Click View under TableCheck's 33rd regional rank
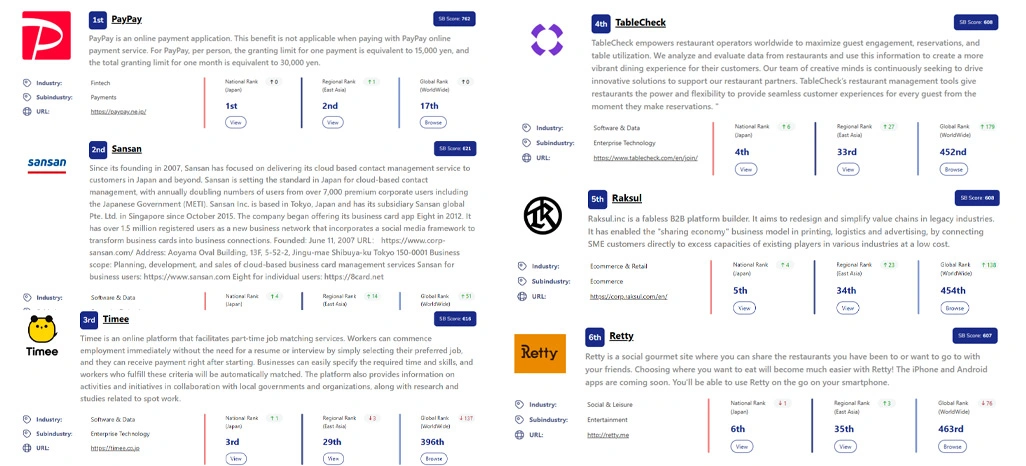This screenshot has height=466, width=1026. [x=848, y=170]
